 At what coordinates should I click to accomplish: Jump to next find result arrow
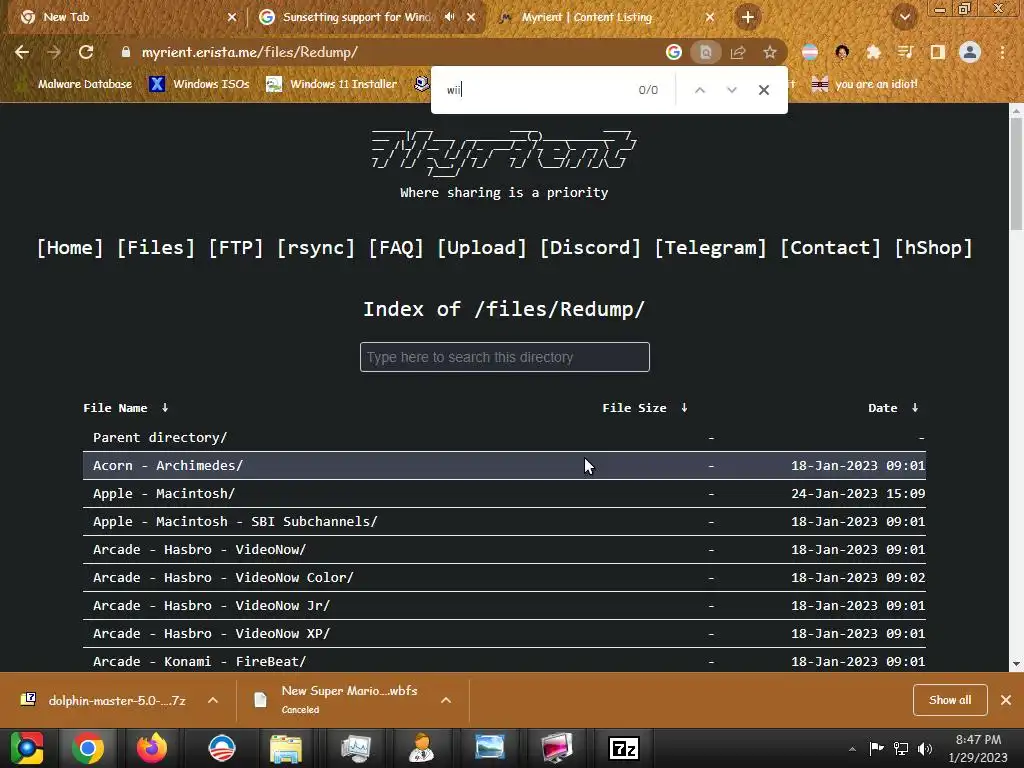731,90
